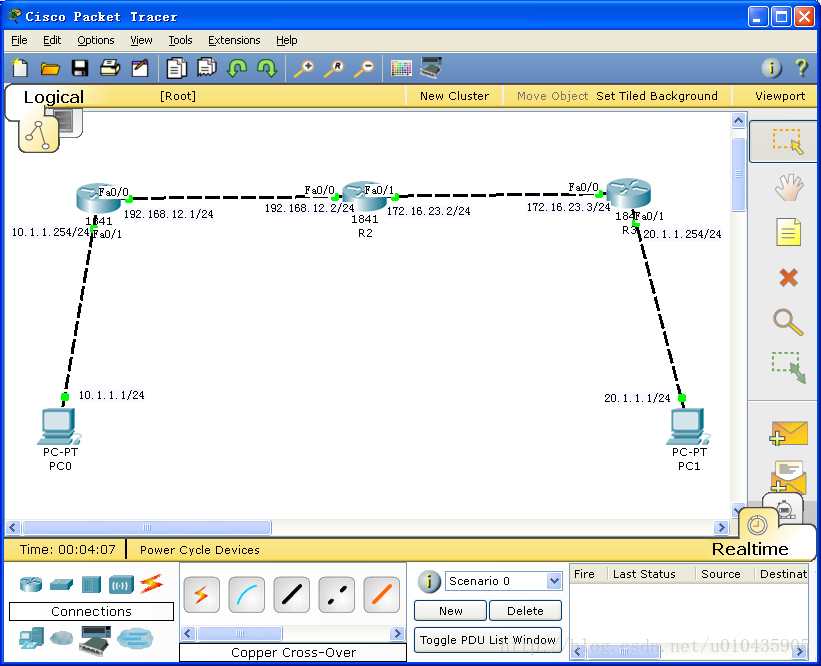Click the R2 router in the topology
Screen dimensions: 821x666
click(364, 196)
